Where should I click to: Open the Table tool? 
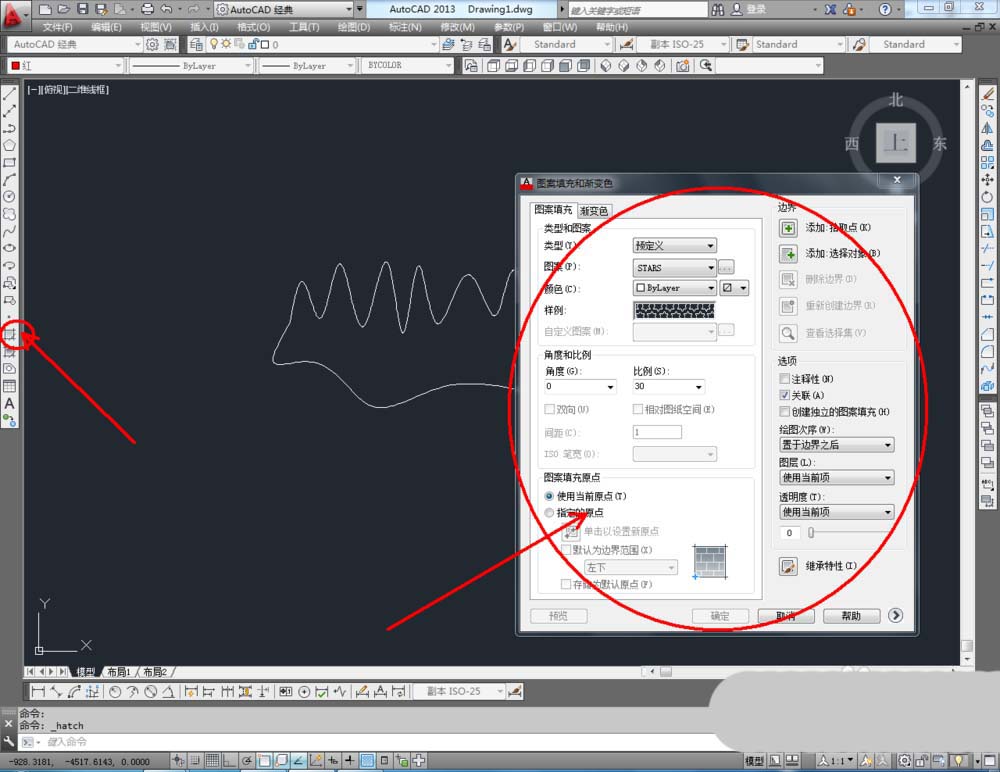[9, 386]
